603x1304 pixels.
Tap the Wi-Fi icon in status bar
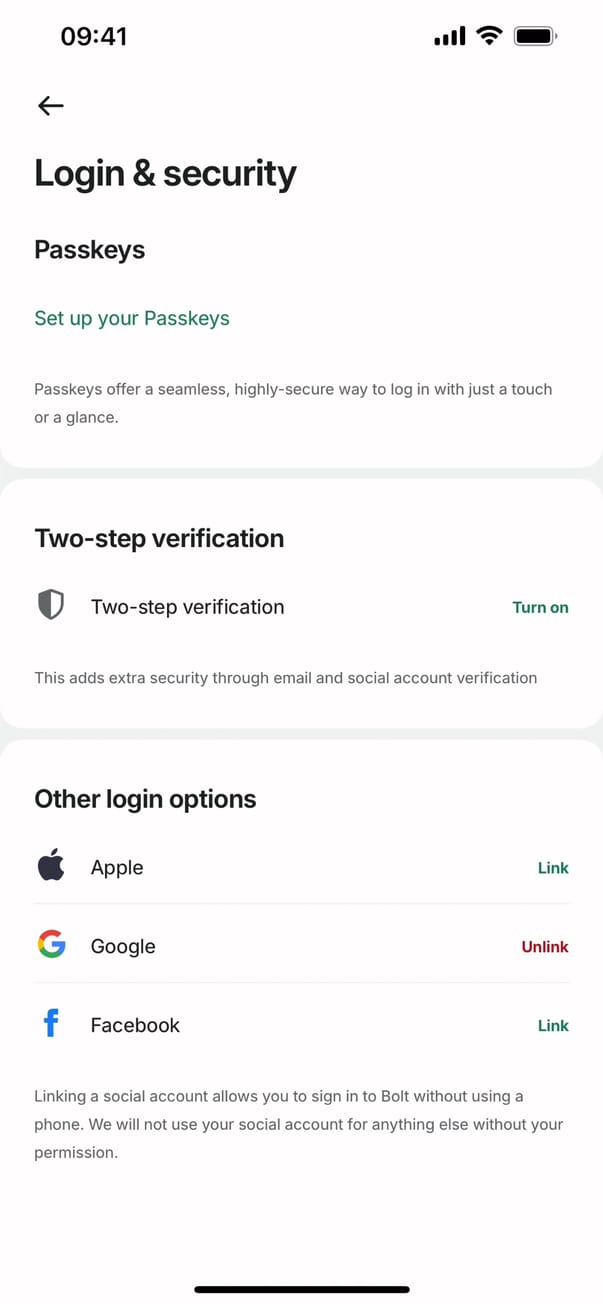pyautogui.click(x=489, y=37)
